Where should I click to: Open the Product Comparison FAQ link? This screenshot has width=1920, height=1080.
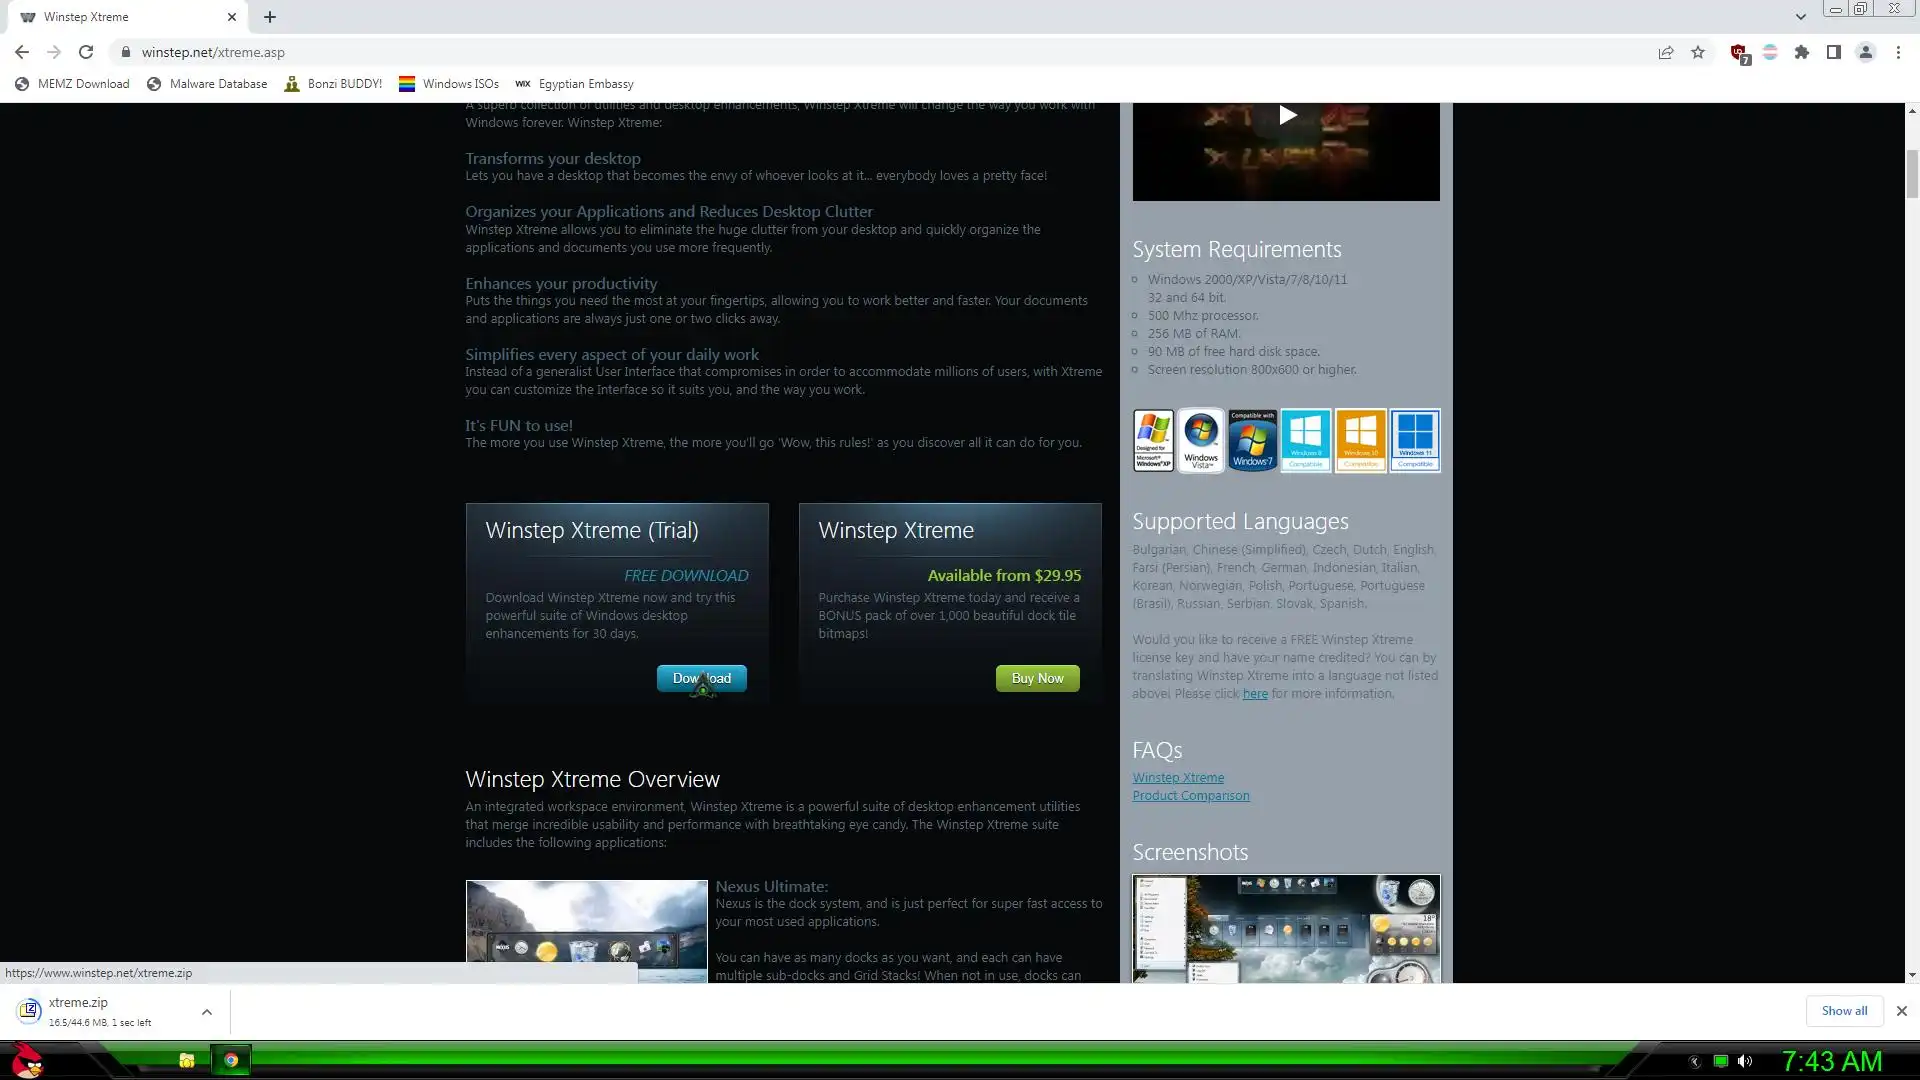pos(1191,796)
